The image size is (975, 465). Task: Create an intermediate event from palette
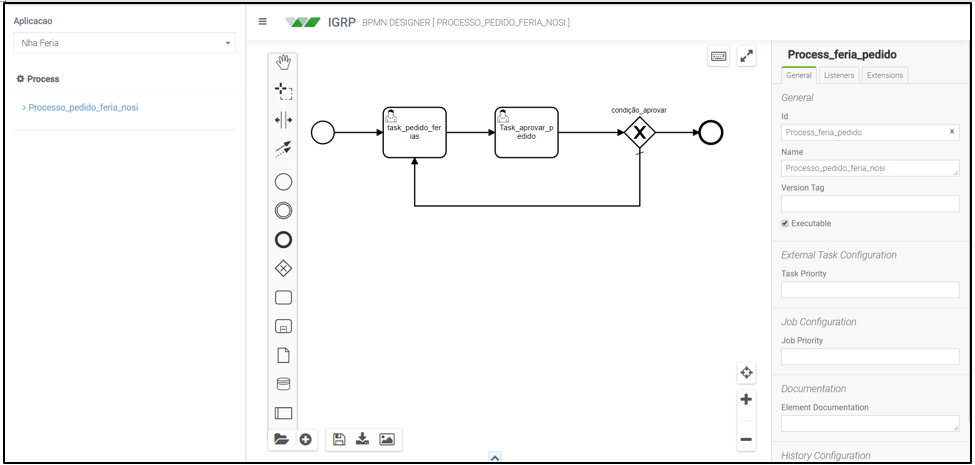[x=283, y=211]
